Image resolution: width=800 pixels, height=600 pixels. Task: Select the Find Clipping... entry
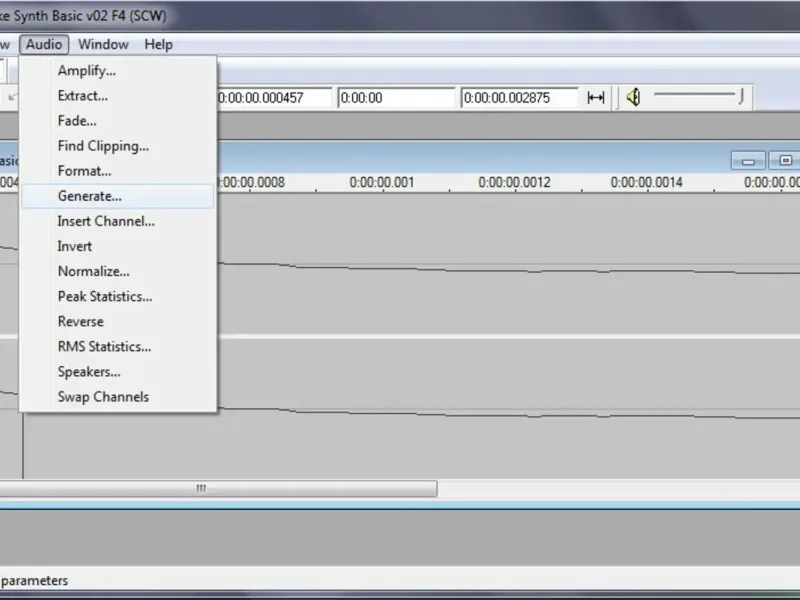click(118, 146)
